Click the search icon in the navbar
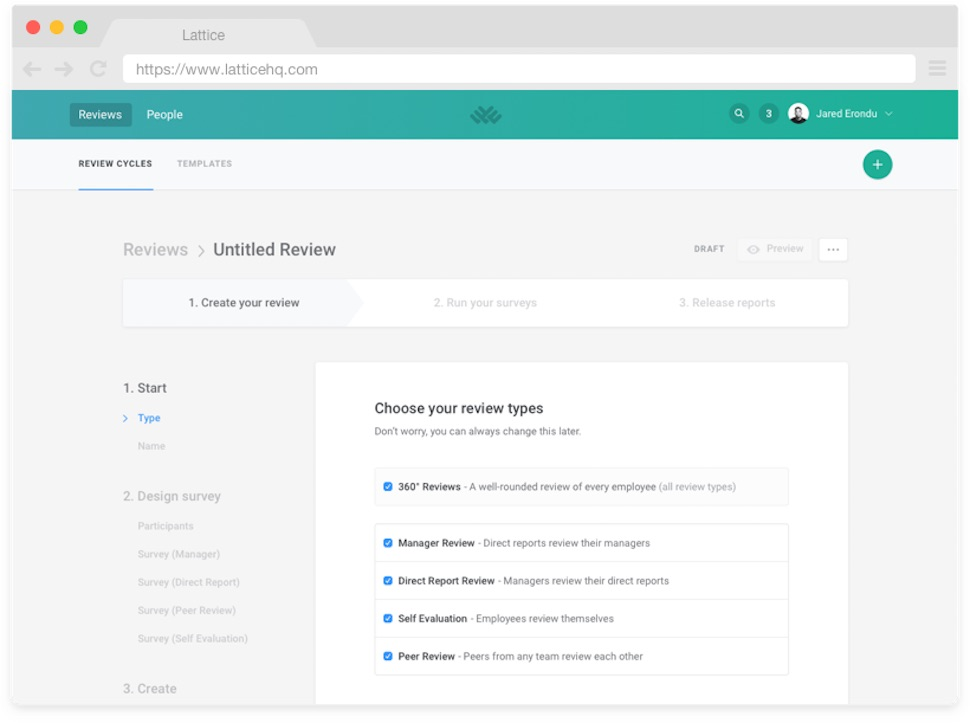The height and width of the screenshot is (723, 970). coord(739,113)
